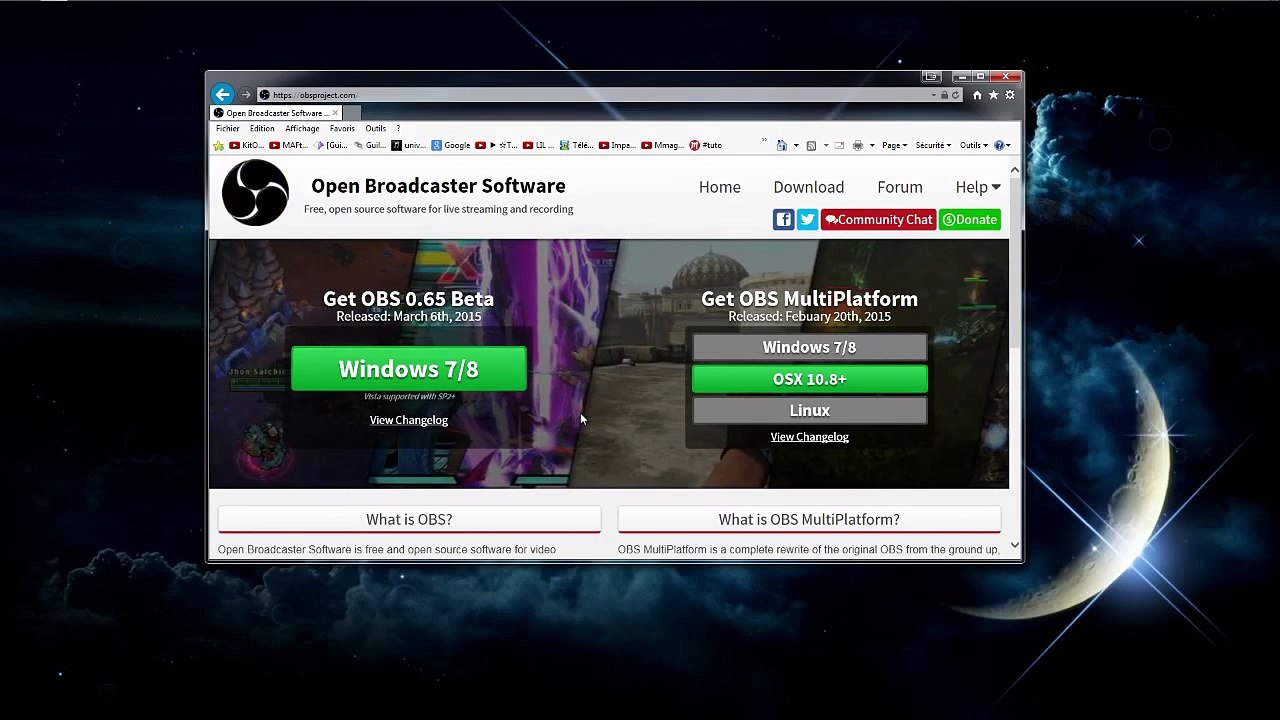Click the OBS logo on the page

[255, 193]
